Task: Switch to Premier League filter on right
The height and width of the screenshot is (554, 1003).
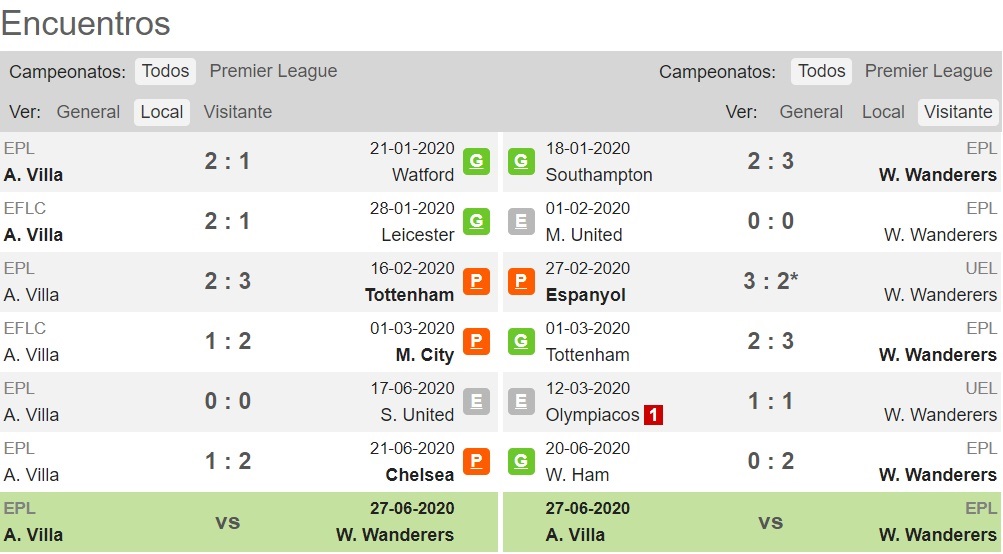Action: click(x=929, y=71)
